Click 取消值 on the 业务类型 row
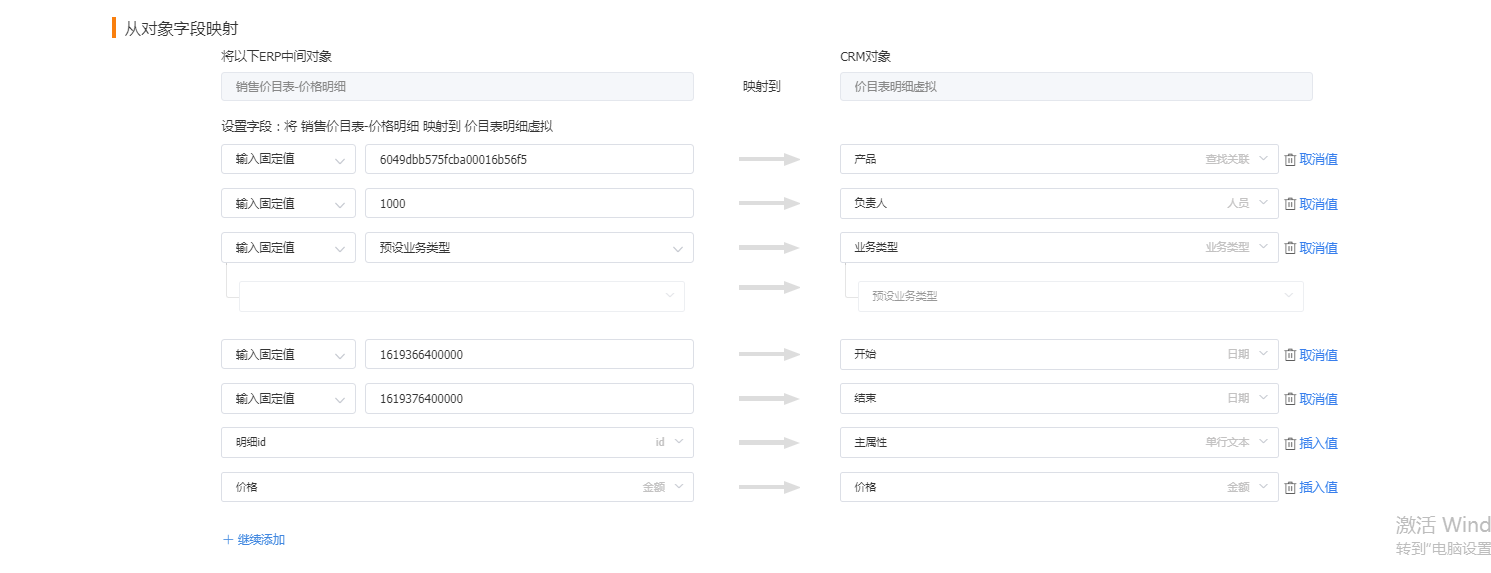Image resolution: width=1491 pixels, height=573 pixels. point(1318,247)
